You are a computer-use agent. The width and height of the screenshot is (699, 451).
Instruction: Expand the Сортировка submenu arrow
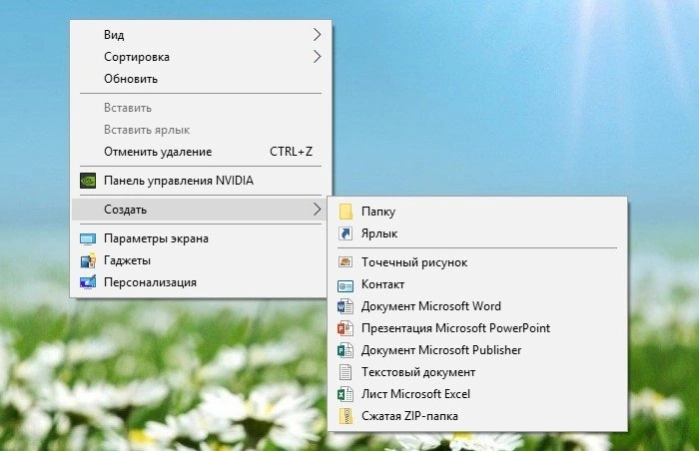[317, 57]
